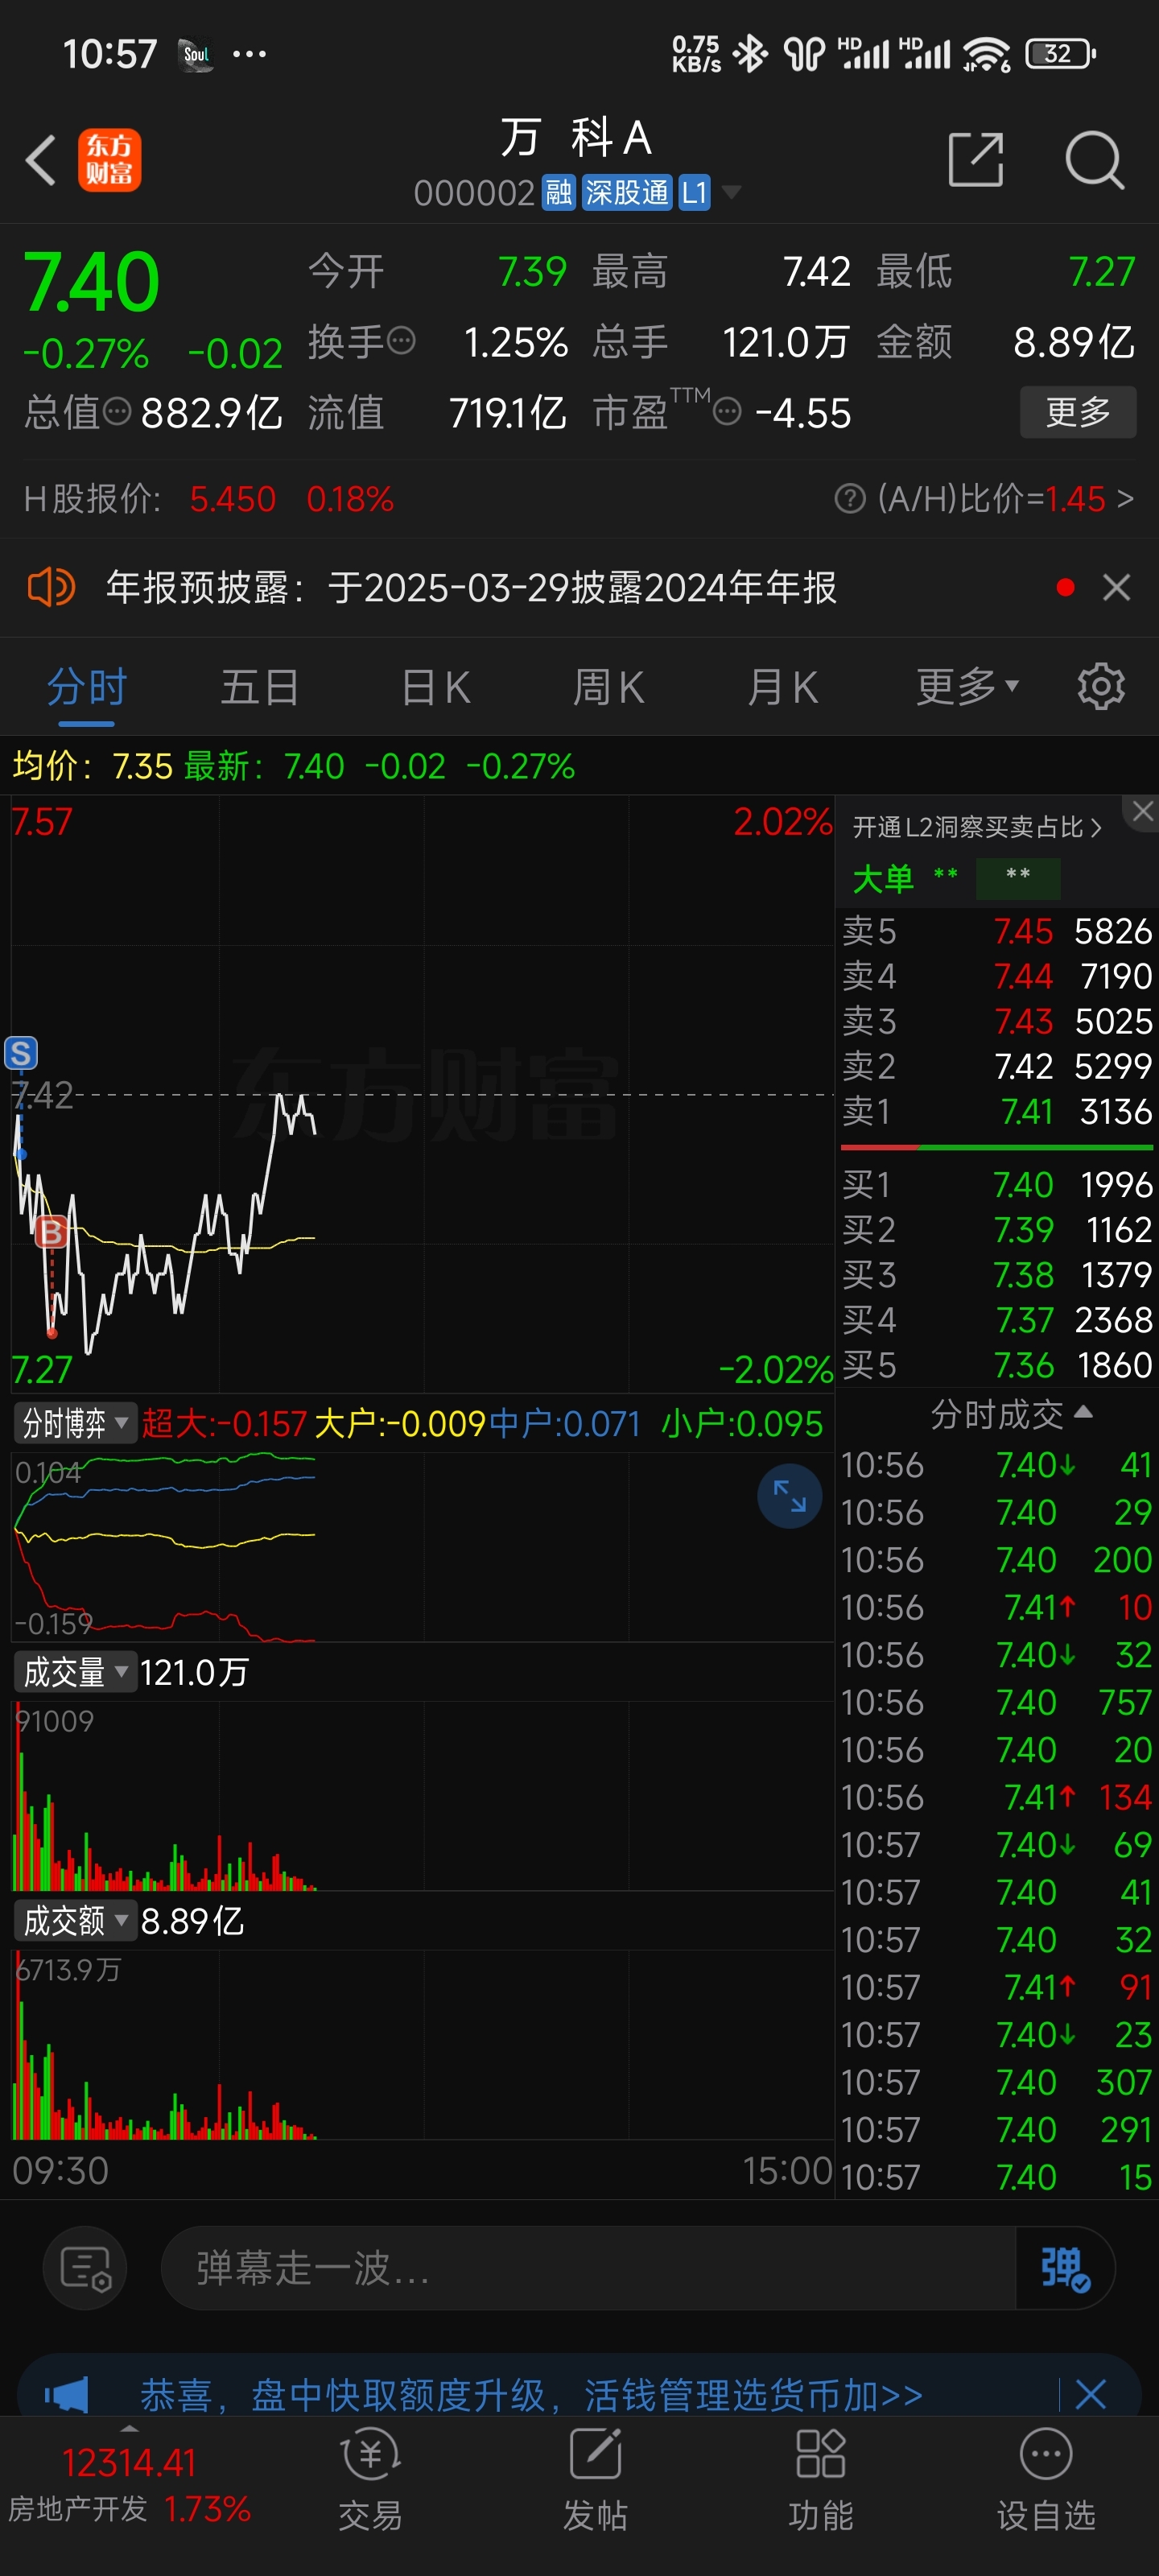Viewport: 1159px width, 2576px height.
Task: Switch to the 五日 tab
Action: pyautogui.click(x=260, y=688)
